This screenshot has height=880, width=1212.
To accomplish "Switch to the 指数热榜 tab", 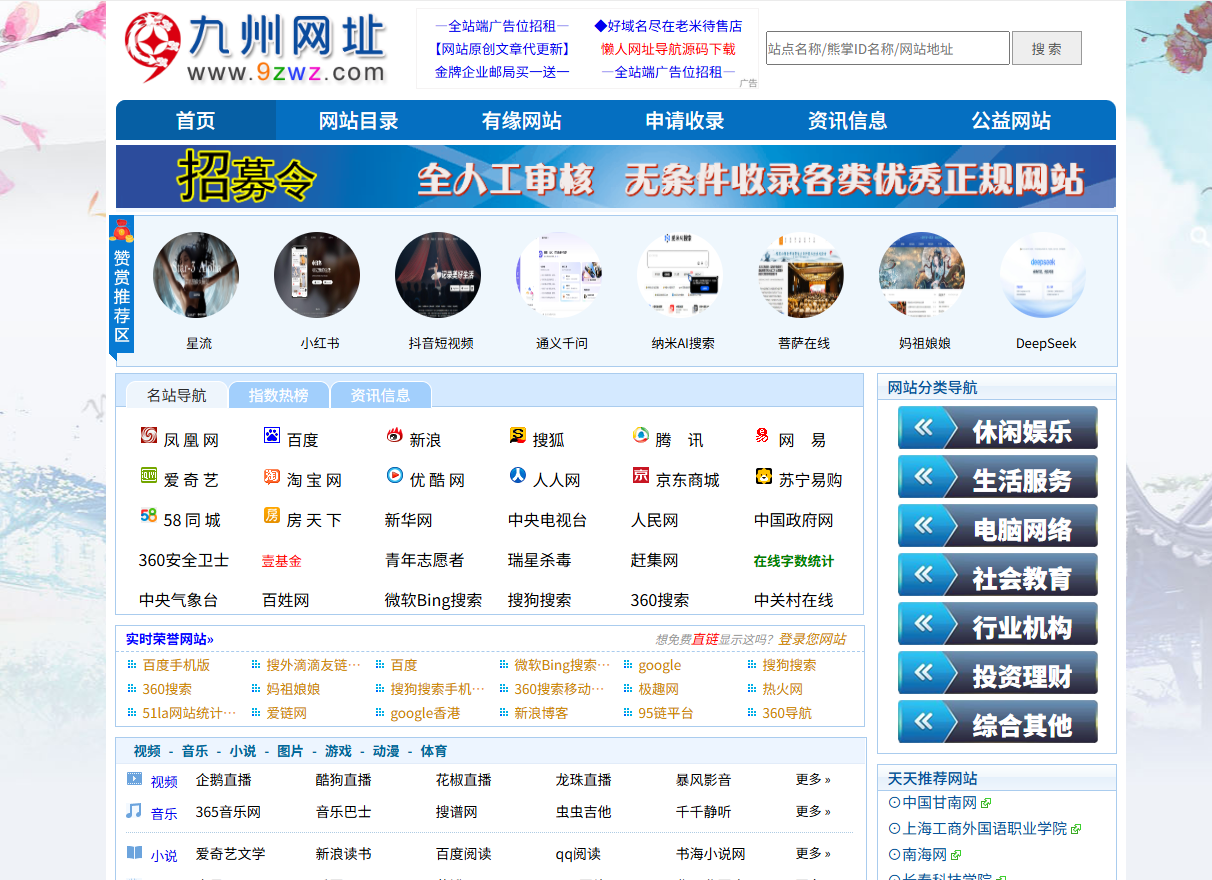I will click(278, 395).
